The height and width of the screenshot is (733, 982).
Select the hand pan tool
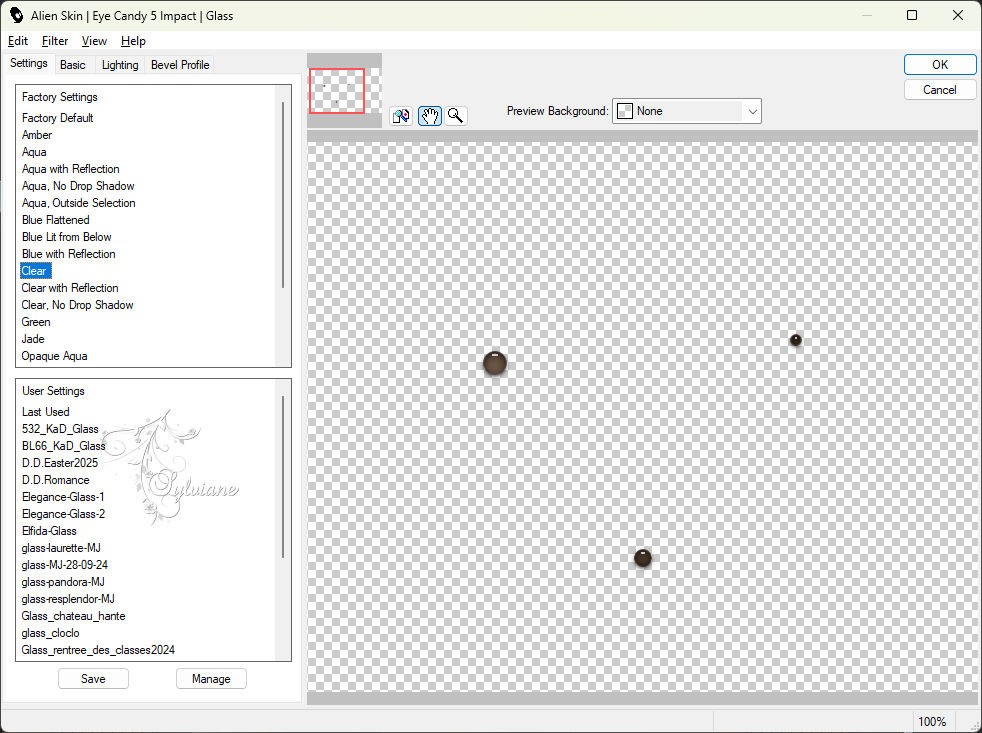(430, 116)
